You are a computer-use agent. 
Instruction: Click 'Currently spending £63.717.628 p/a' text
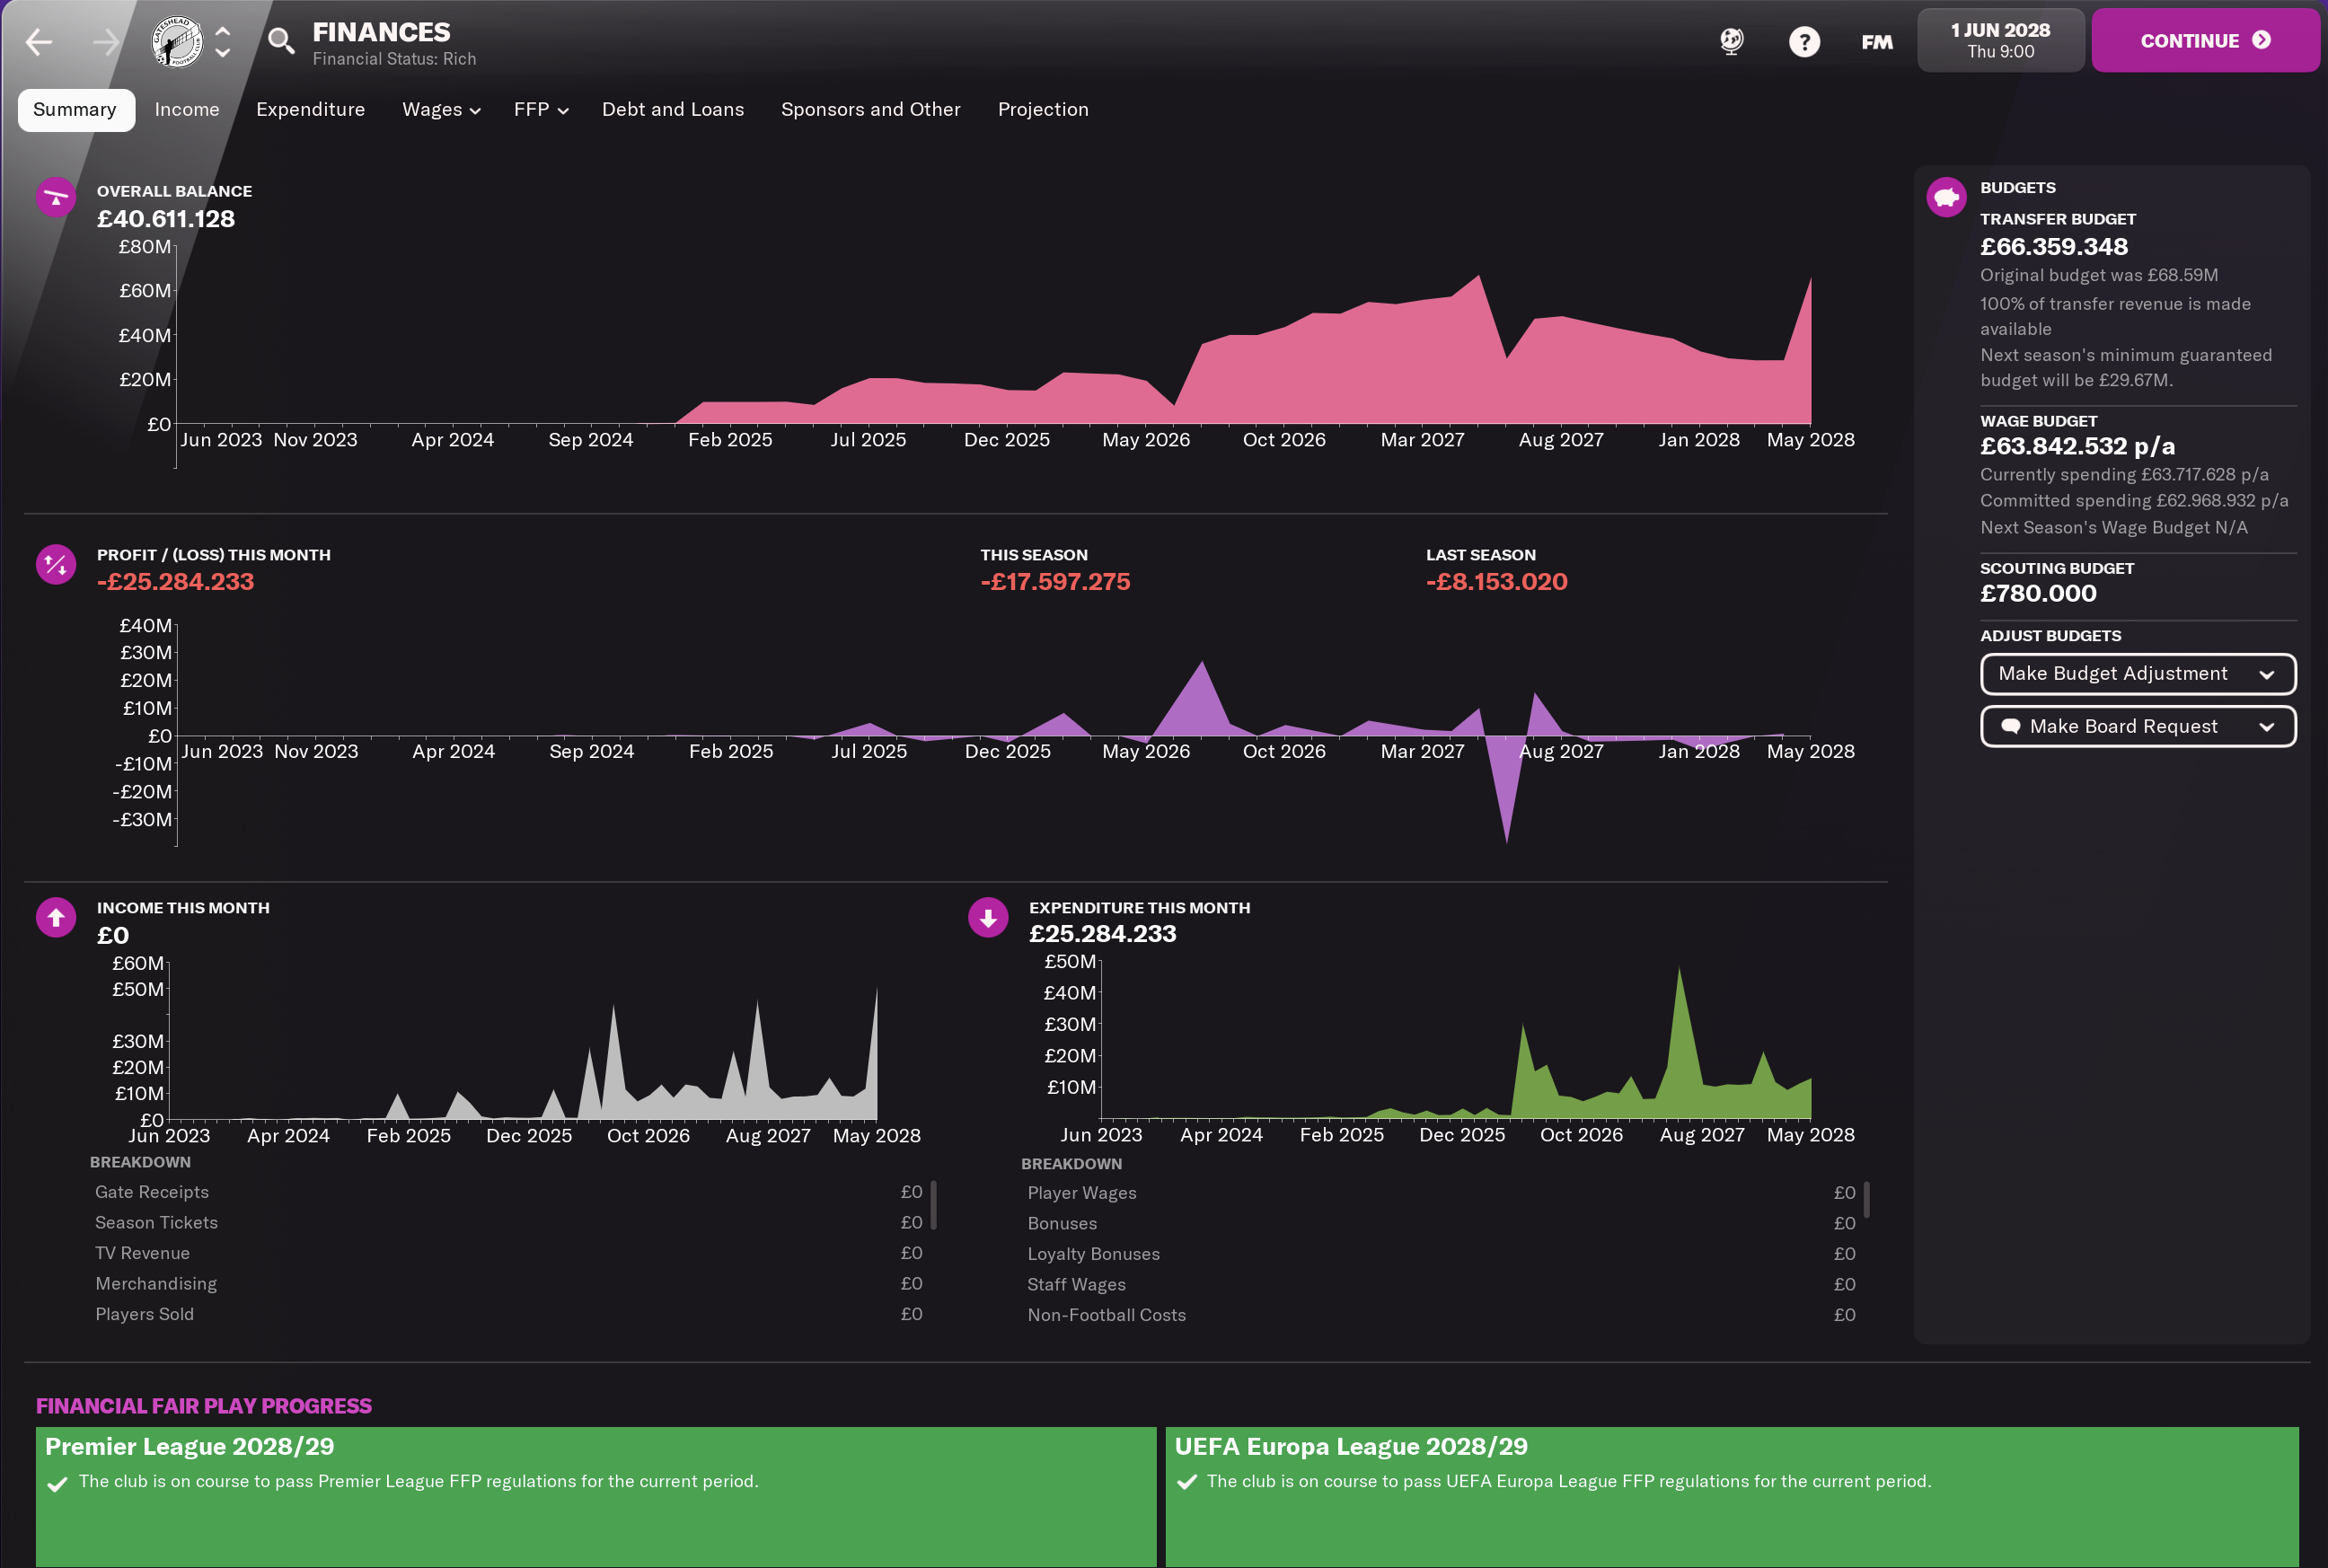click(x=2124, y=475)
